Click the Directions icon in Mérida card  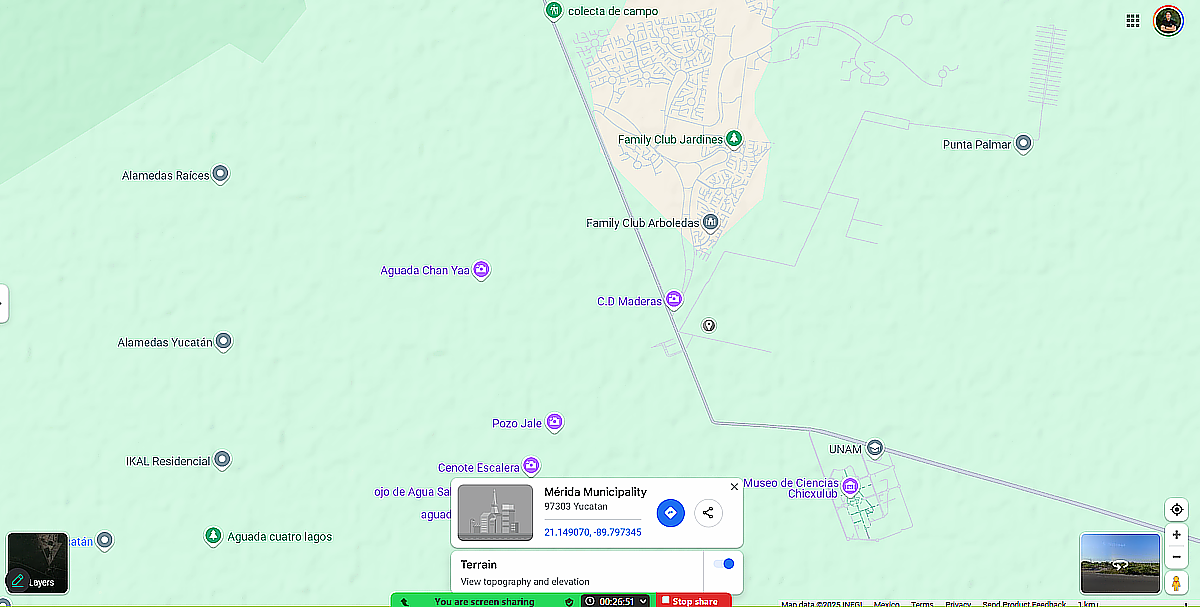point(671,513)
